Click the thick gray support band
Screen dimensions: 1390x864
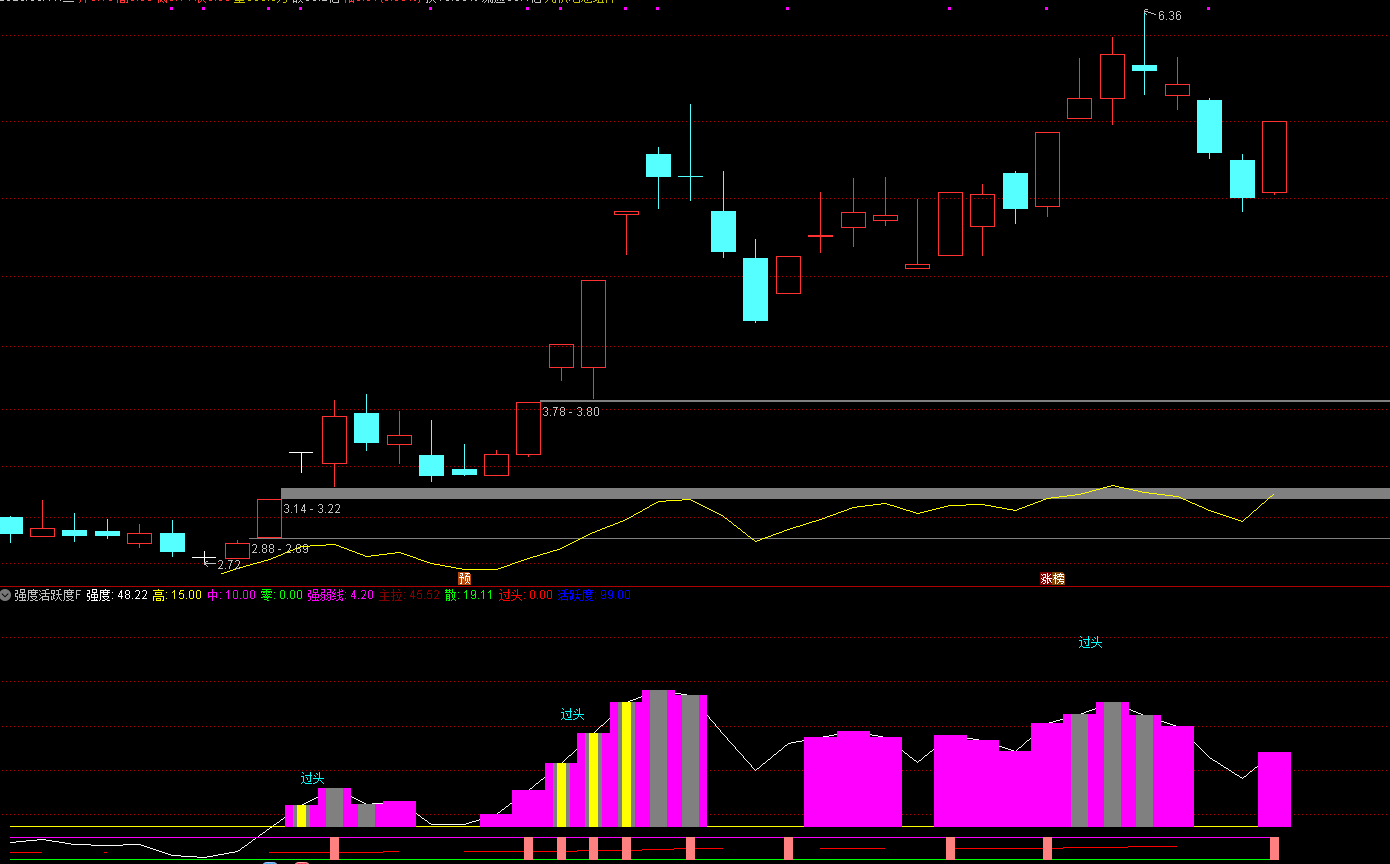(800, 493)
